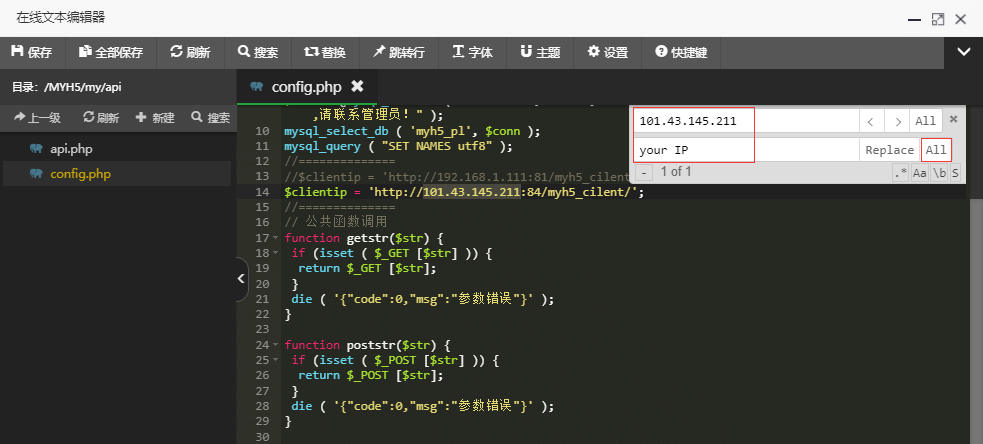Click 全部保存 (Save All) in toolbar
The width and height of the screenshot is (983, 444).
(111, 52)
